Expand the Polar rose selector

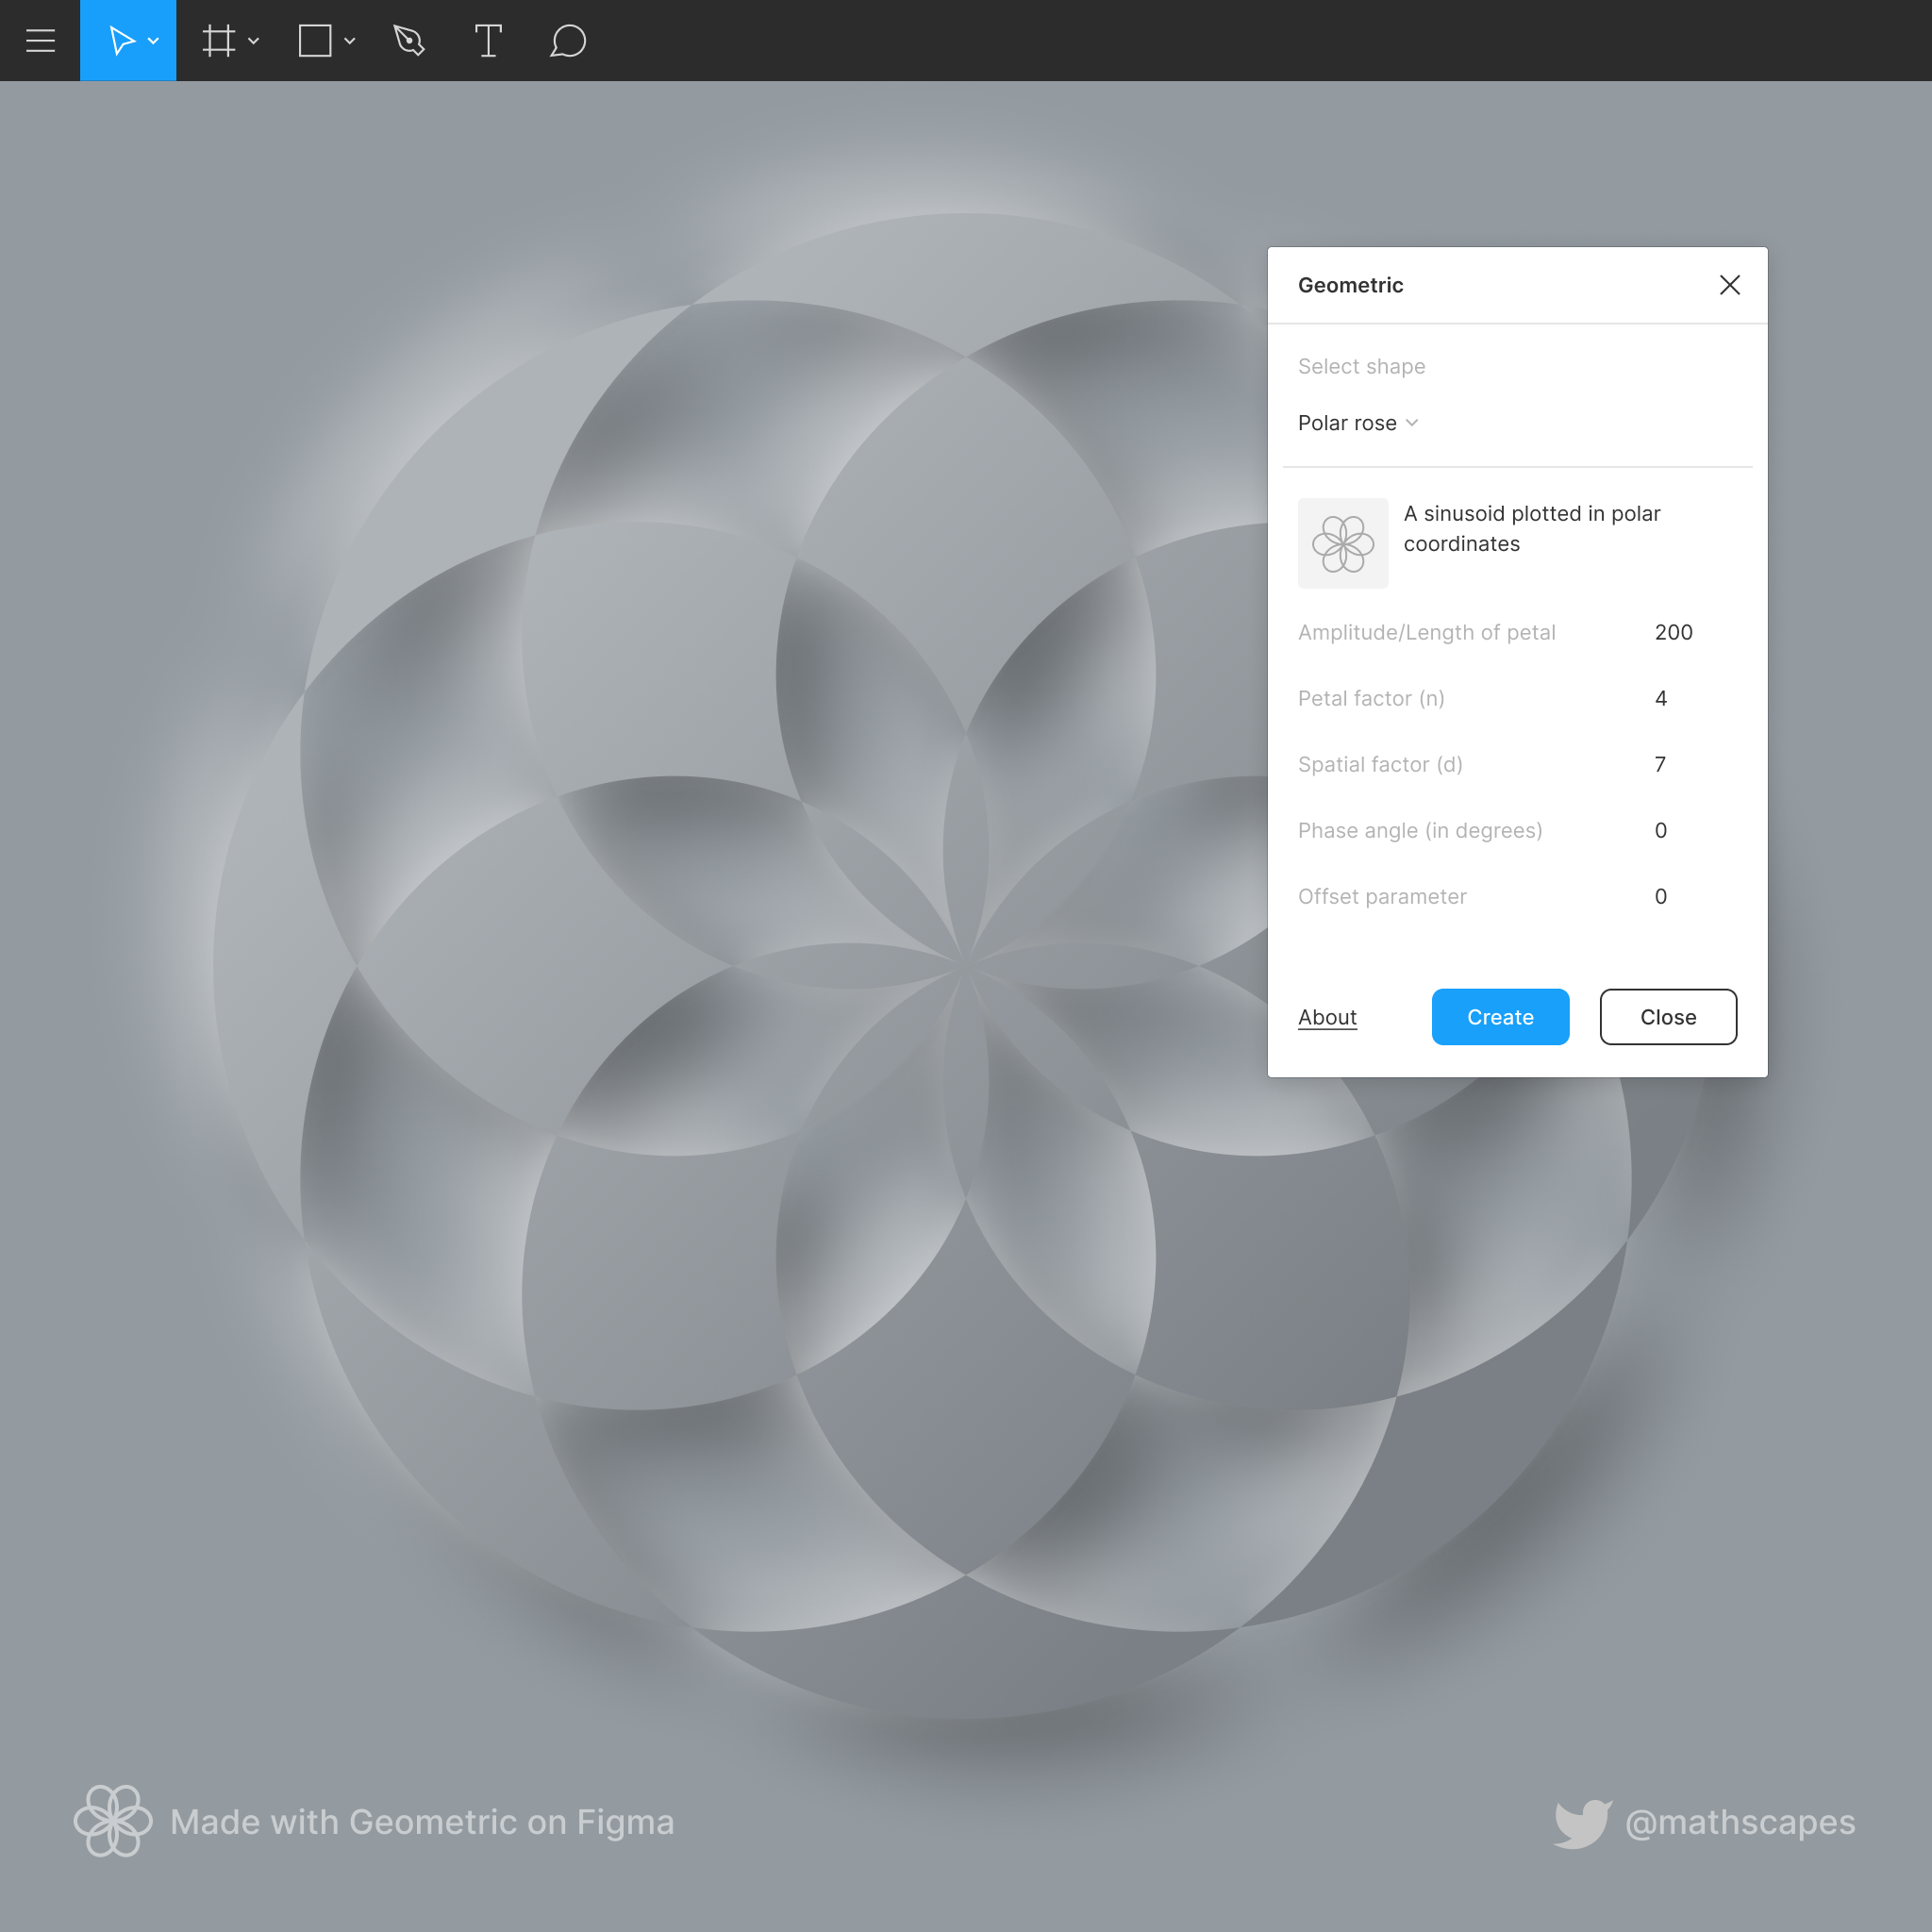[1357, 421]
